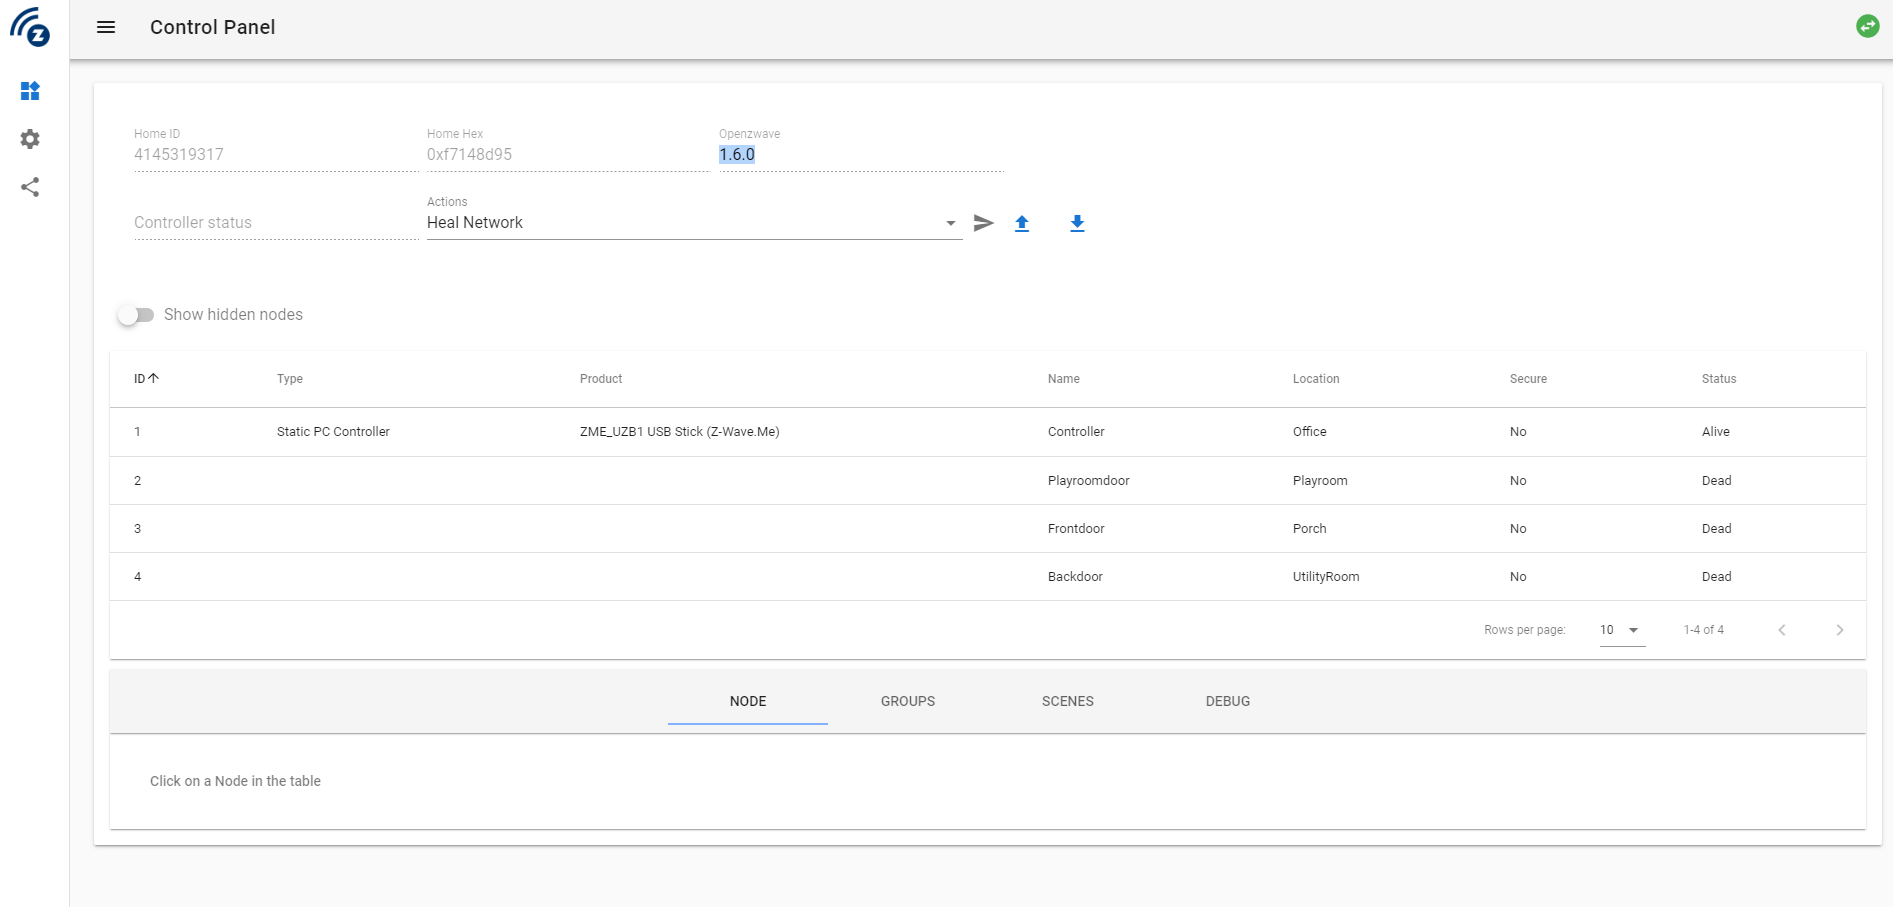
Task: Open the network mesh share icon
Action: coord(30,187)
